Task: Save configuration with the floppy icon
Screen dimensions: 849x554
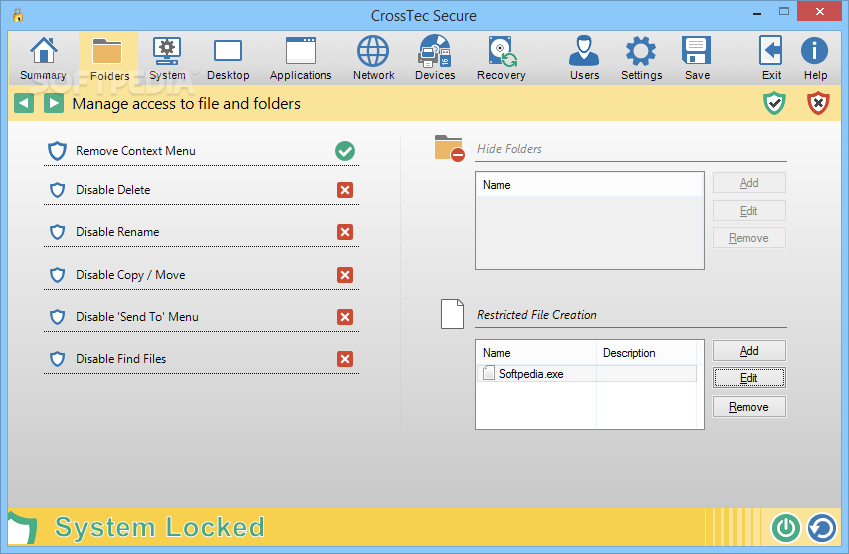Action: [697, 58]
